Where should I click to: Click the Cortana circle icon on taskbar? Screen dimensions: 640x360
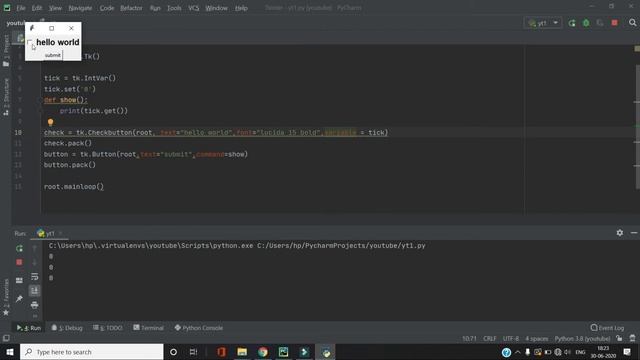[173, 352]
